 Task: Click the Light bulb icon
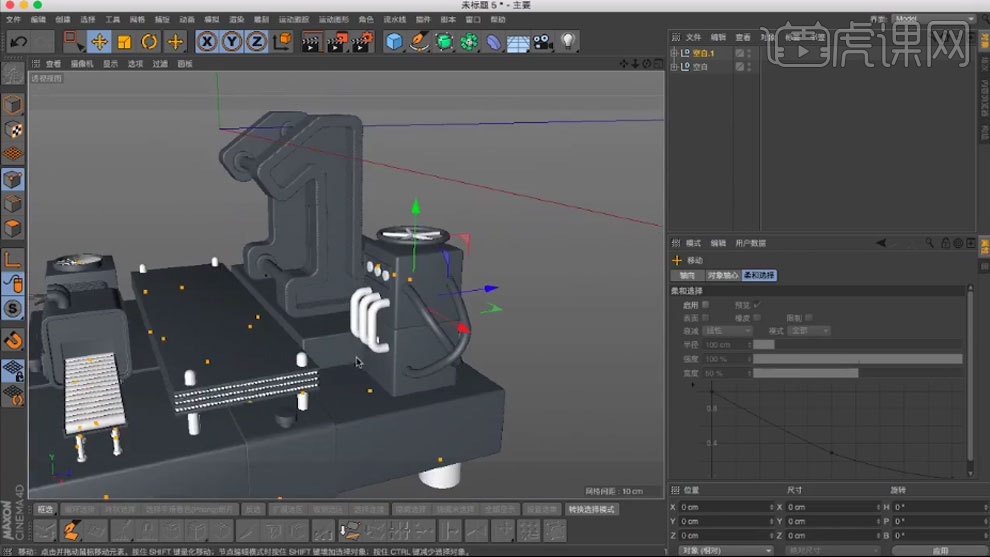pyautogui.click(x=568, y=41)
